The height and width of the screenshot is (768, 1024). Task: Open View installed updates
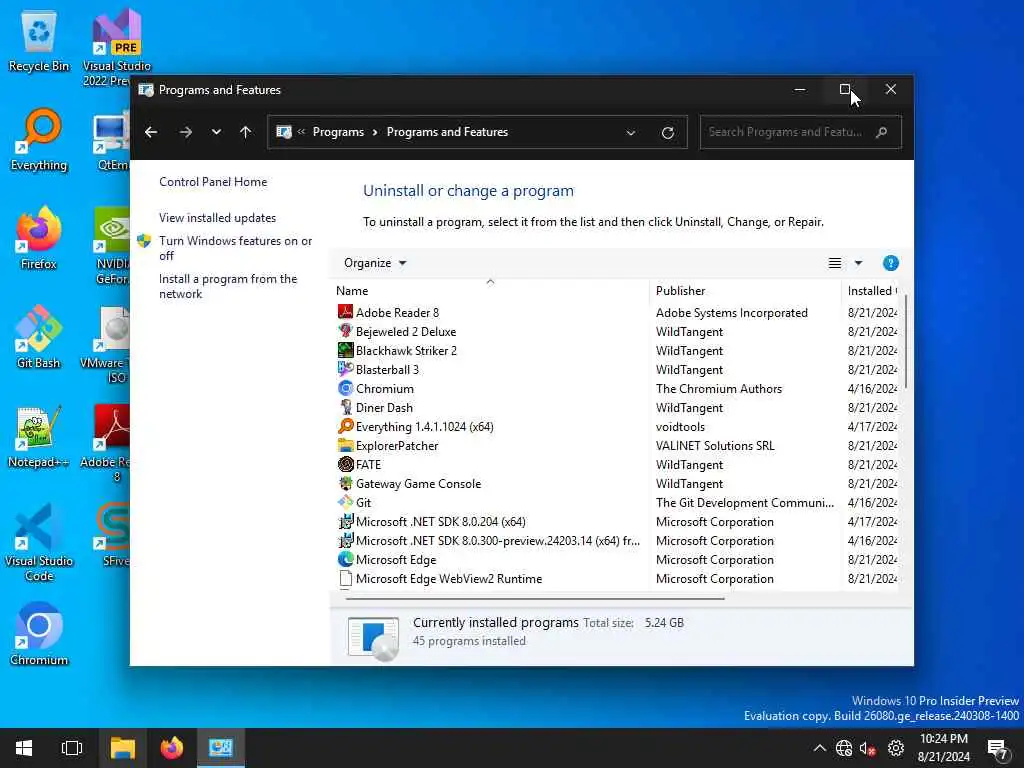217,217
